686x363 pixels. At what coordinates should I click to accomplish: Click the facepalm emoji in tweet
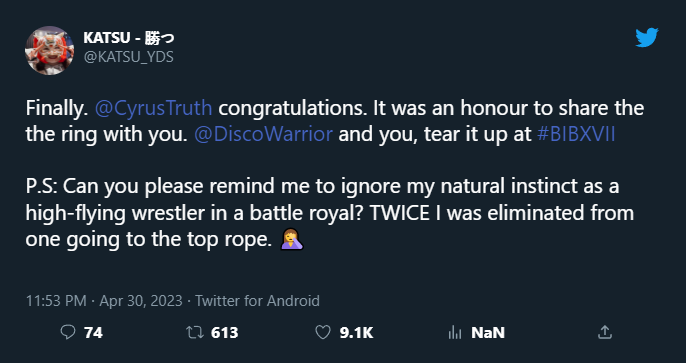pos(292,239)
